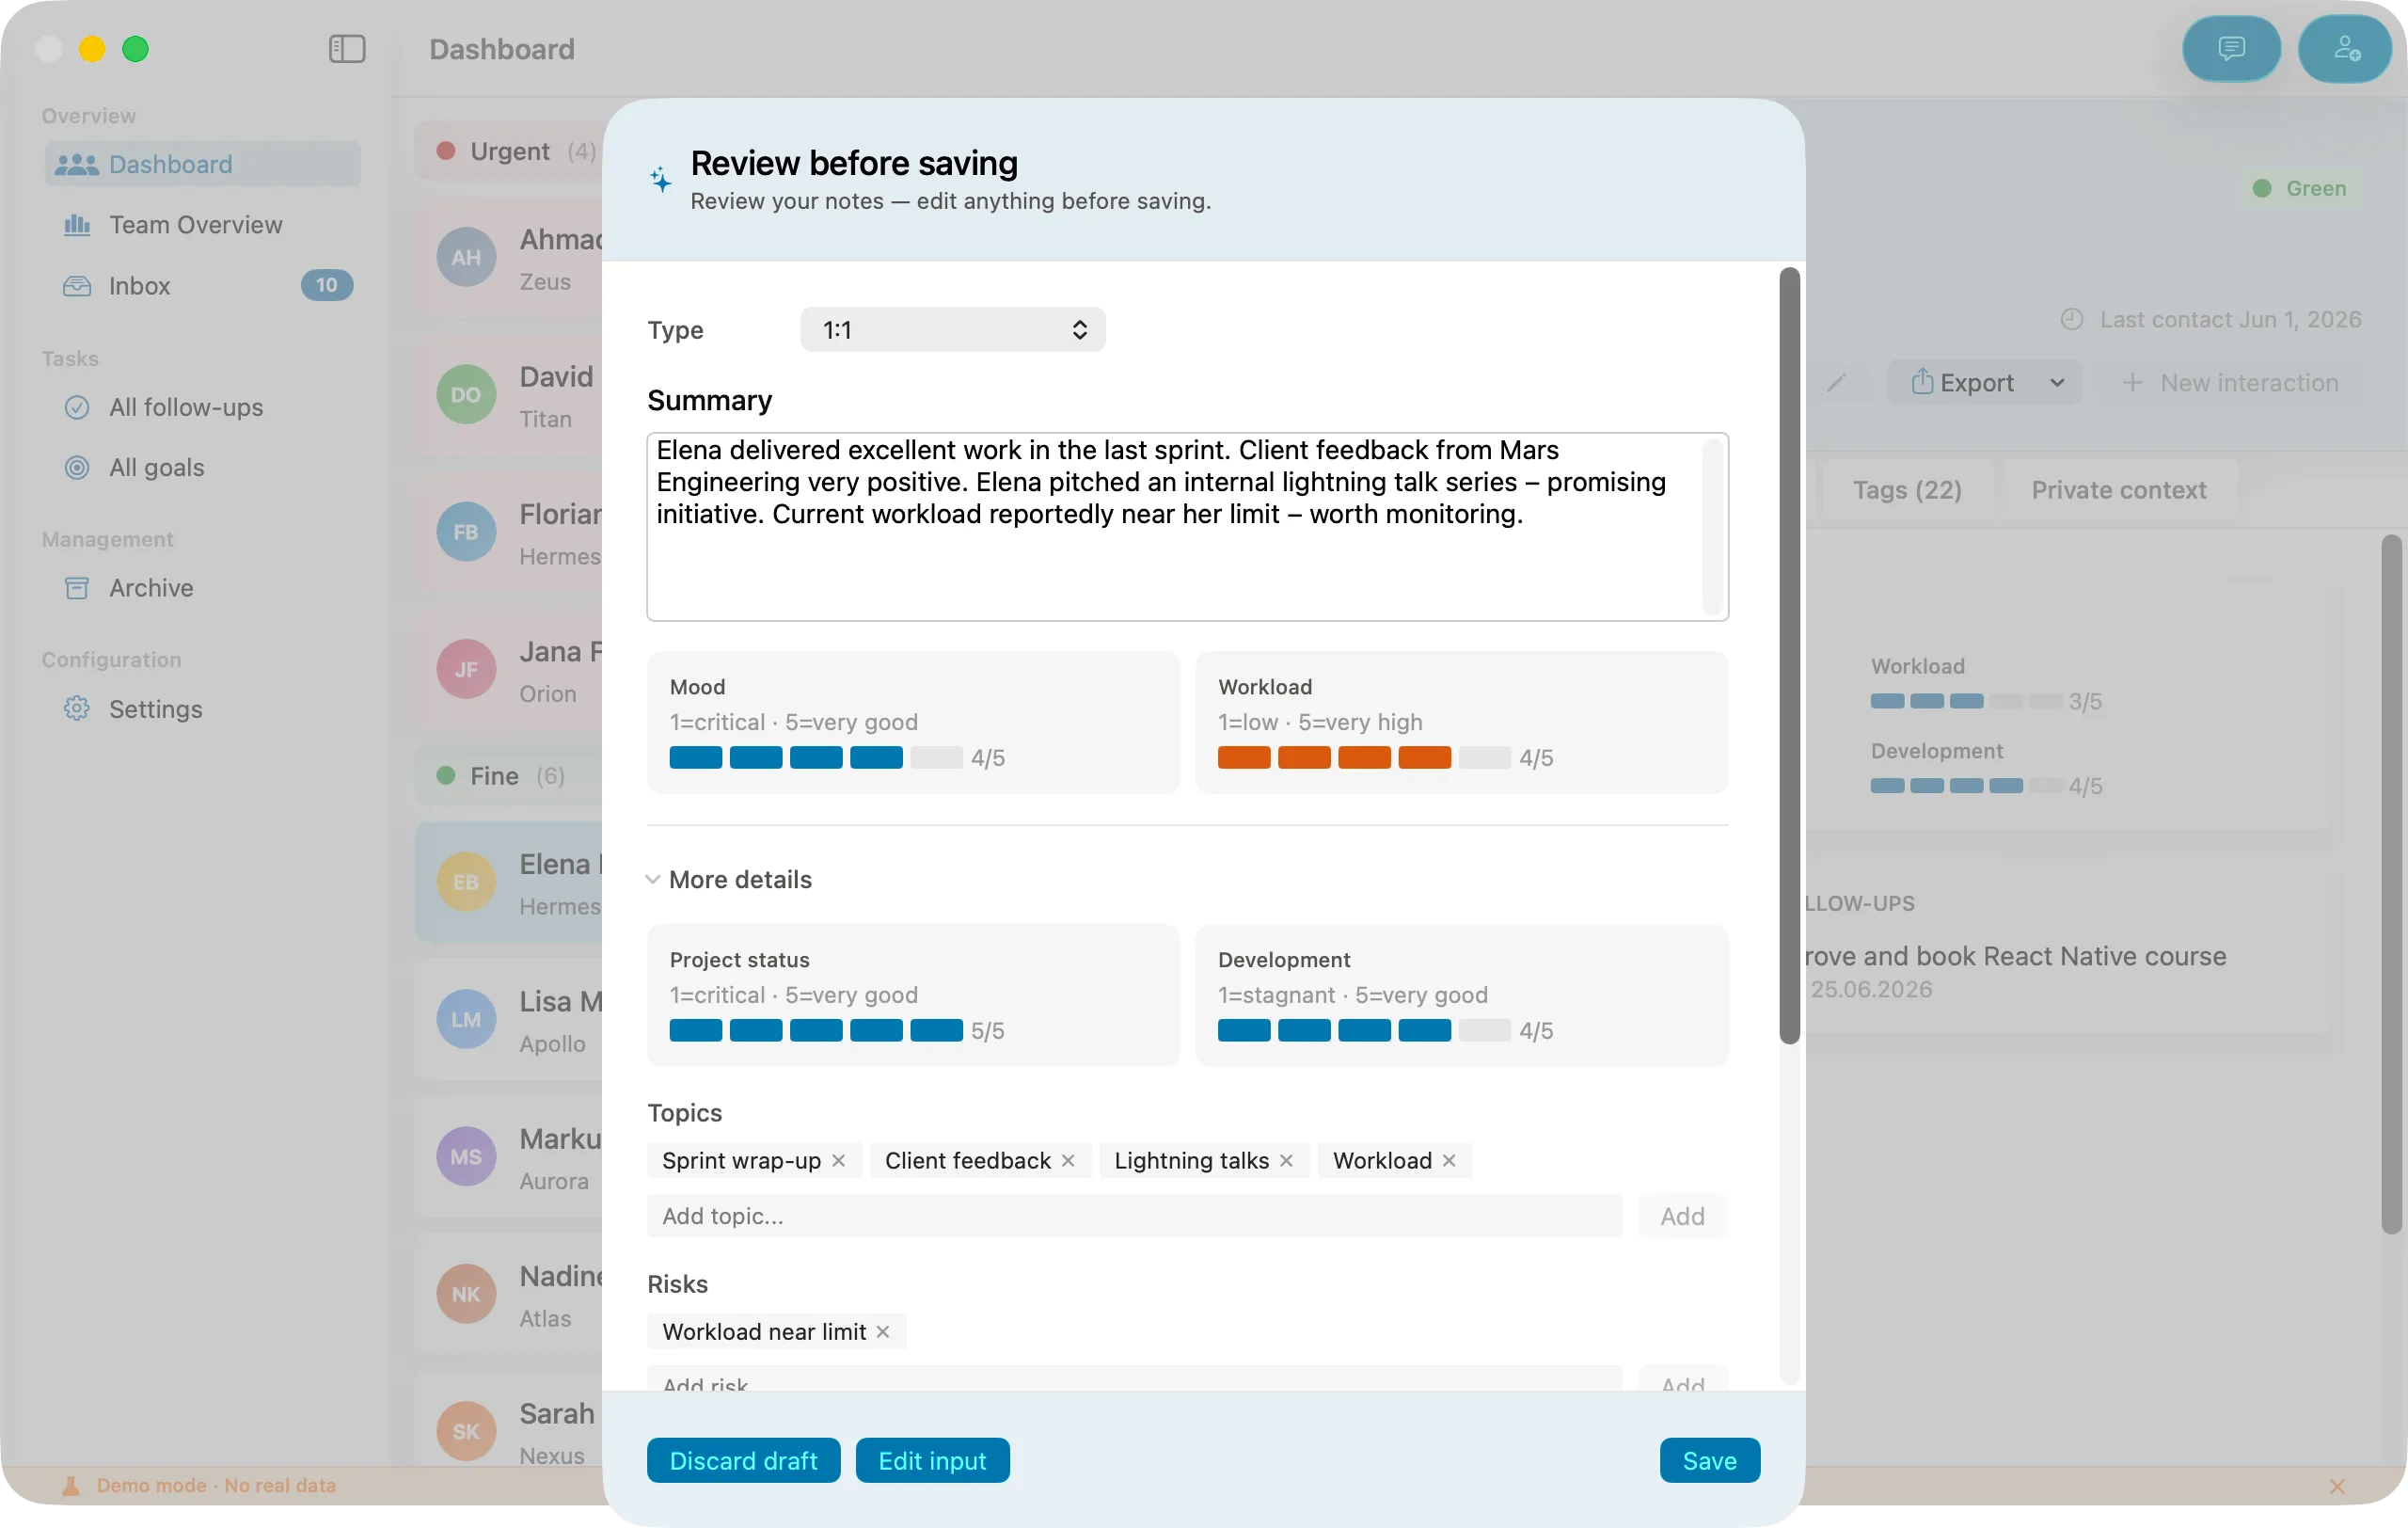Set Mood rating to fifth segment
The height and width of the screenshot is (1528, 2408).
pos(936,758)
